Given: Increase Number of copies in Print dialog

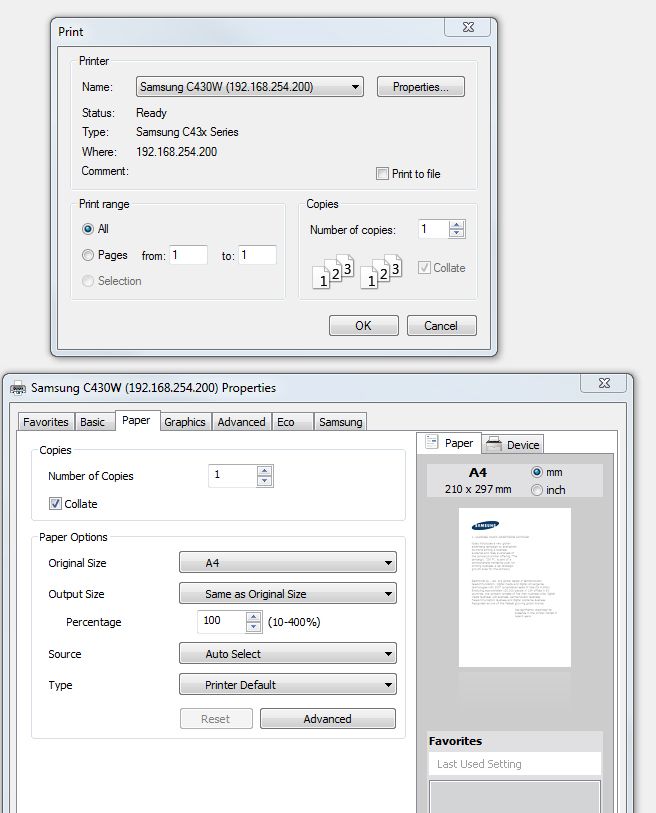Looking at the screenshot, I should tap(456, 225).
